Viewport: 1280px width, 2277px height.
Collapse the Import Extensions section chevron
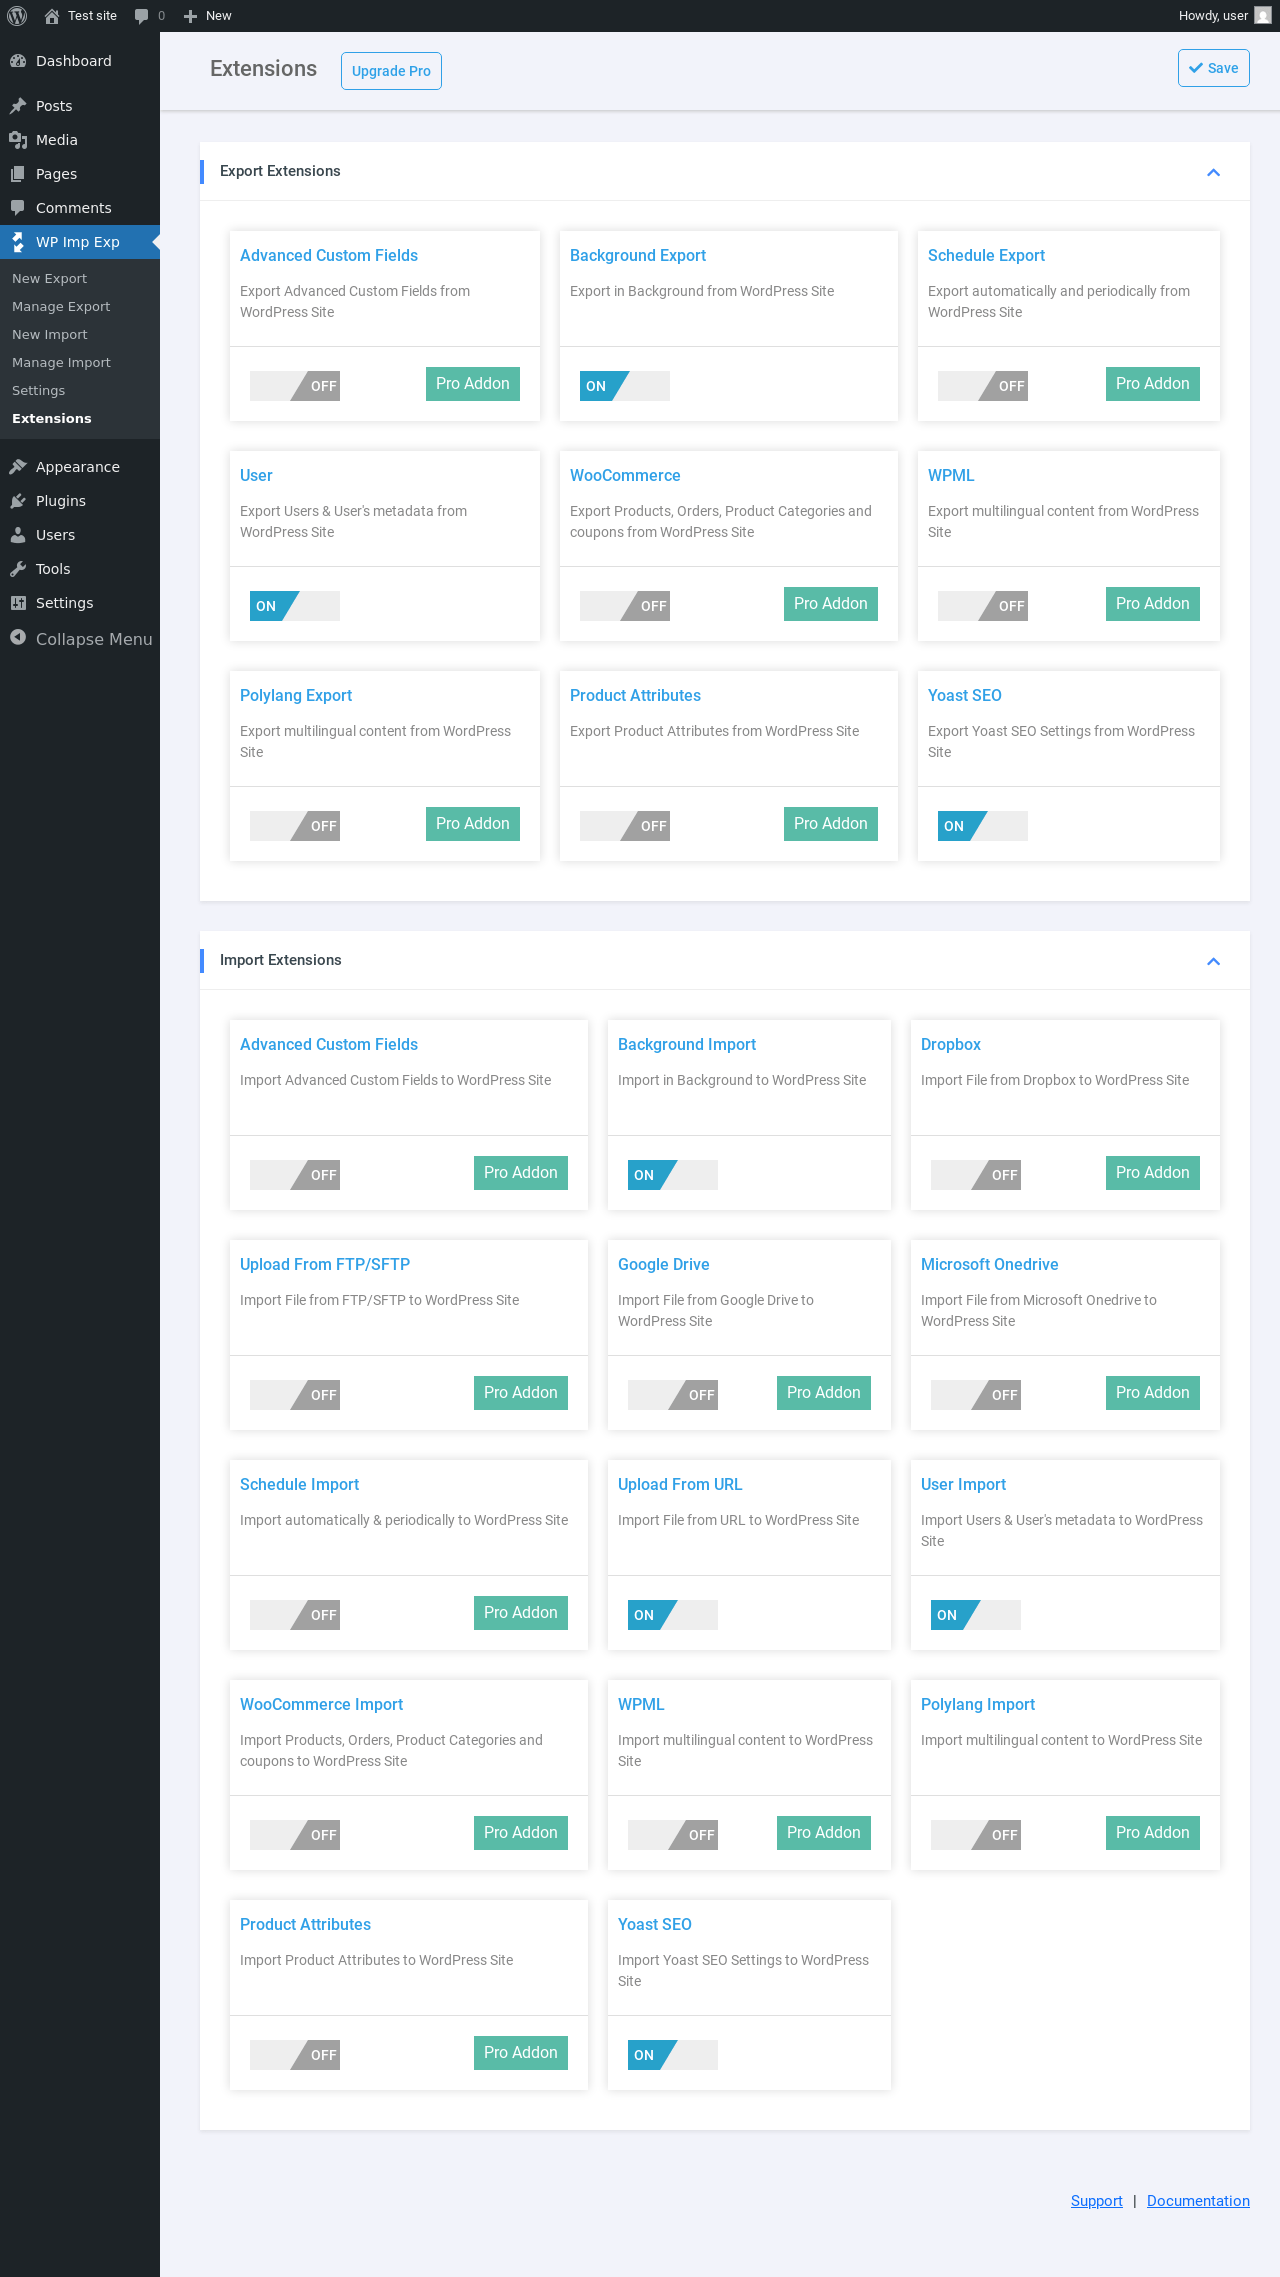tap(1213, 961)
